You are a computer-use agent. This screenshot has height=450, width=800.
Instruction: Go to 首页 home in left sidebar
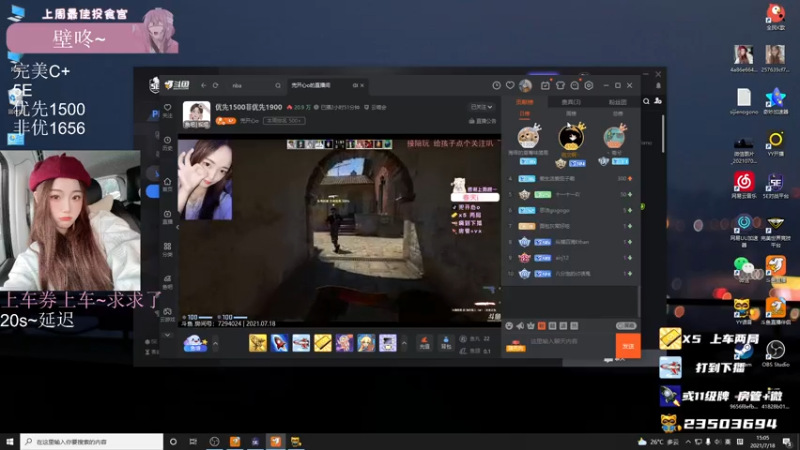pos(167,184)
